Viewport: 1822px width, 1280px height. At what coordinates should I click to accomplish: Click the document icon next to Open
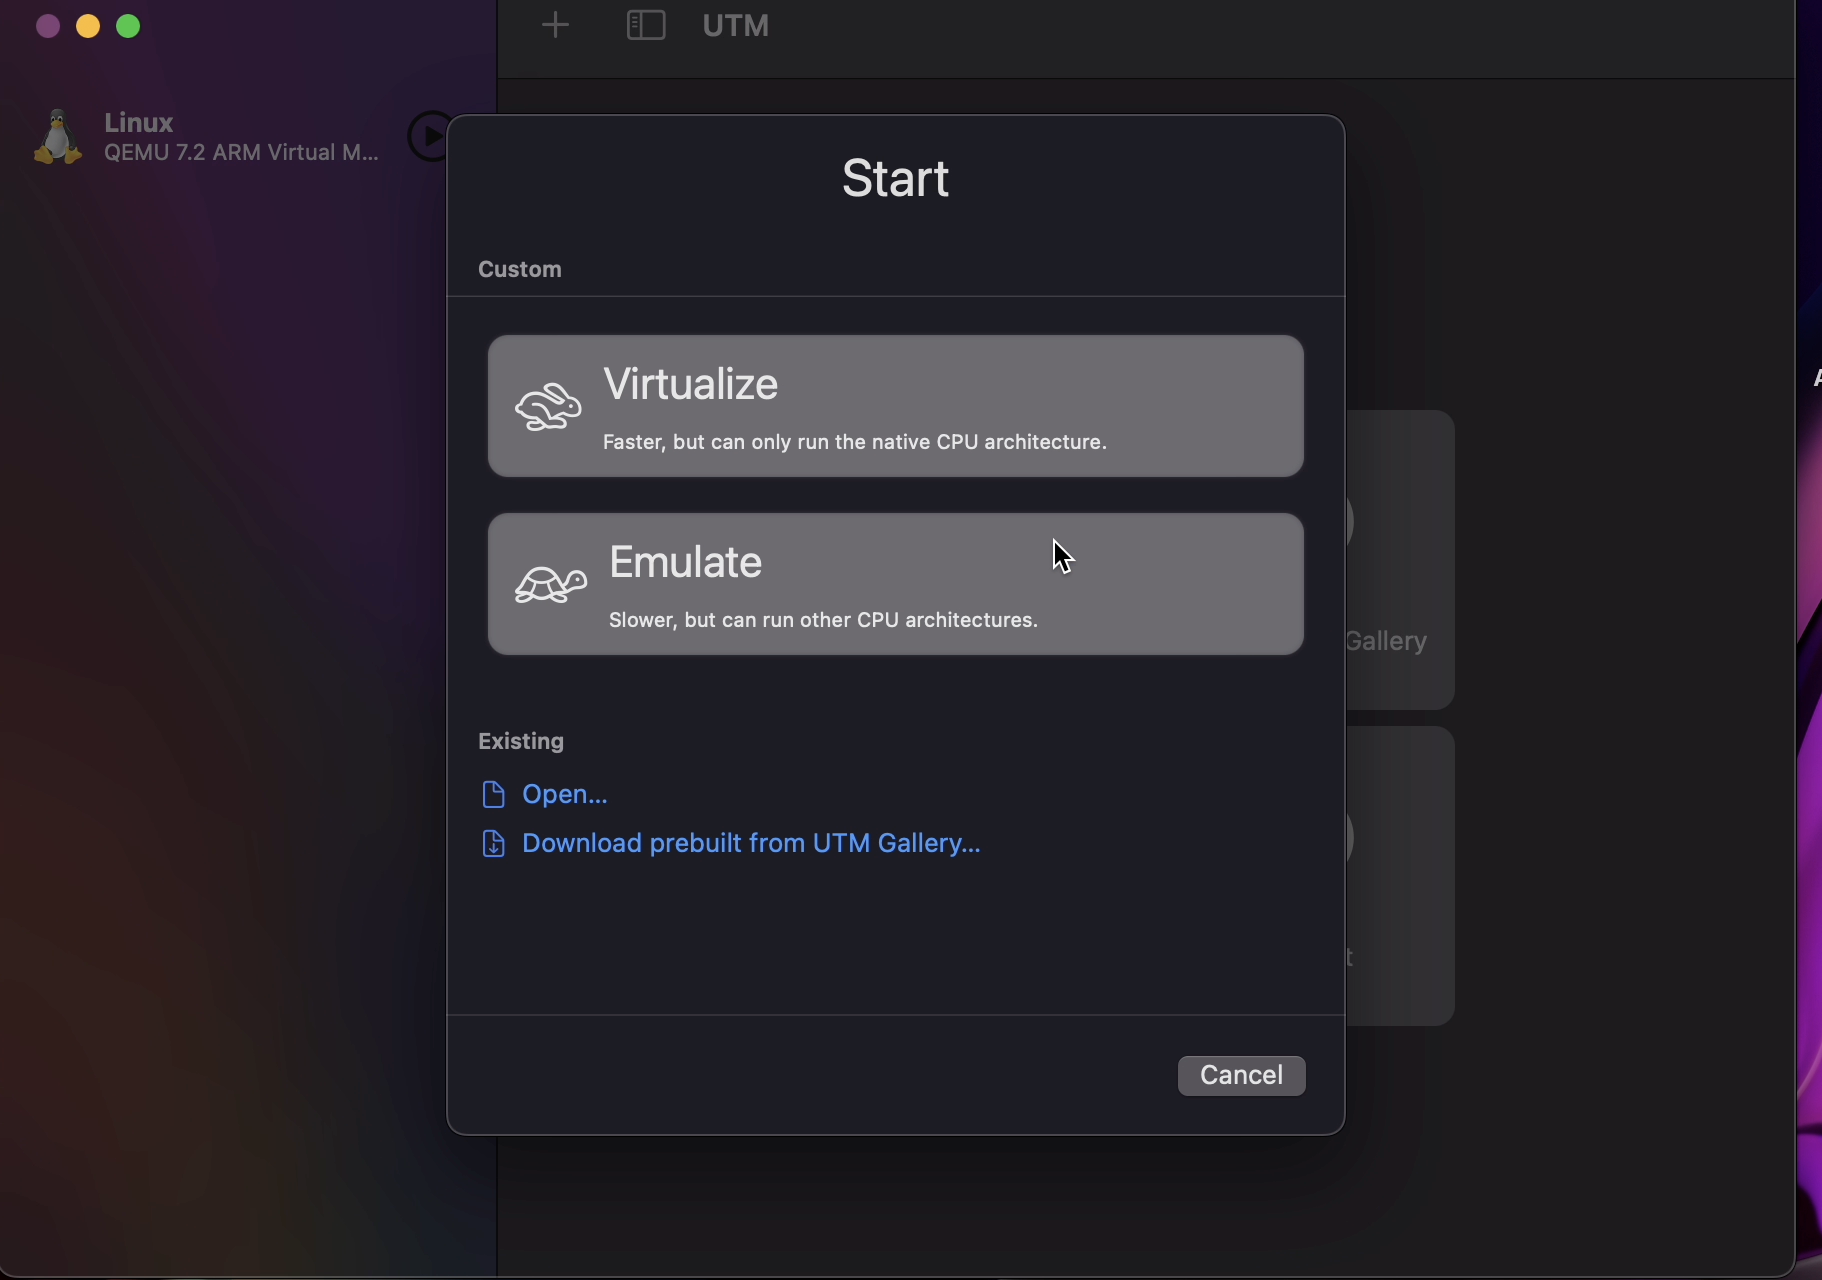pyautogui.click(x=494, y=794)
